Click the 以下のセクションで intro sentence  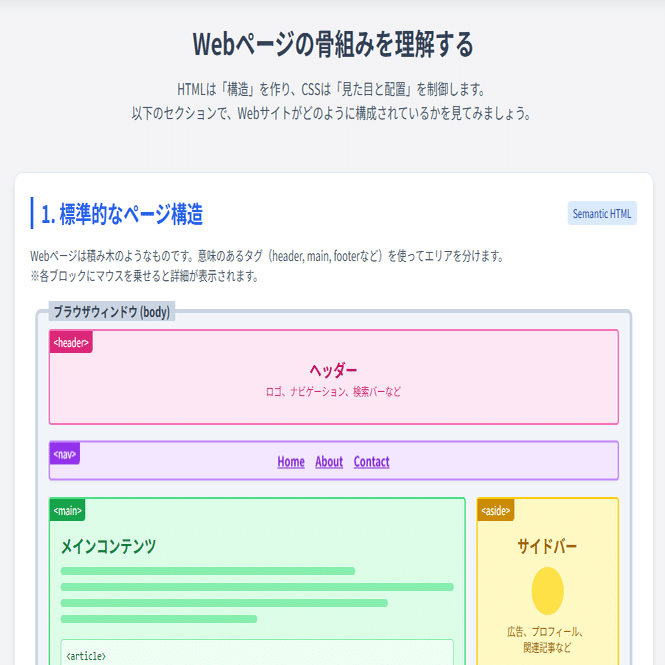pyautogui.click(x=331, y=113)
